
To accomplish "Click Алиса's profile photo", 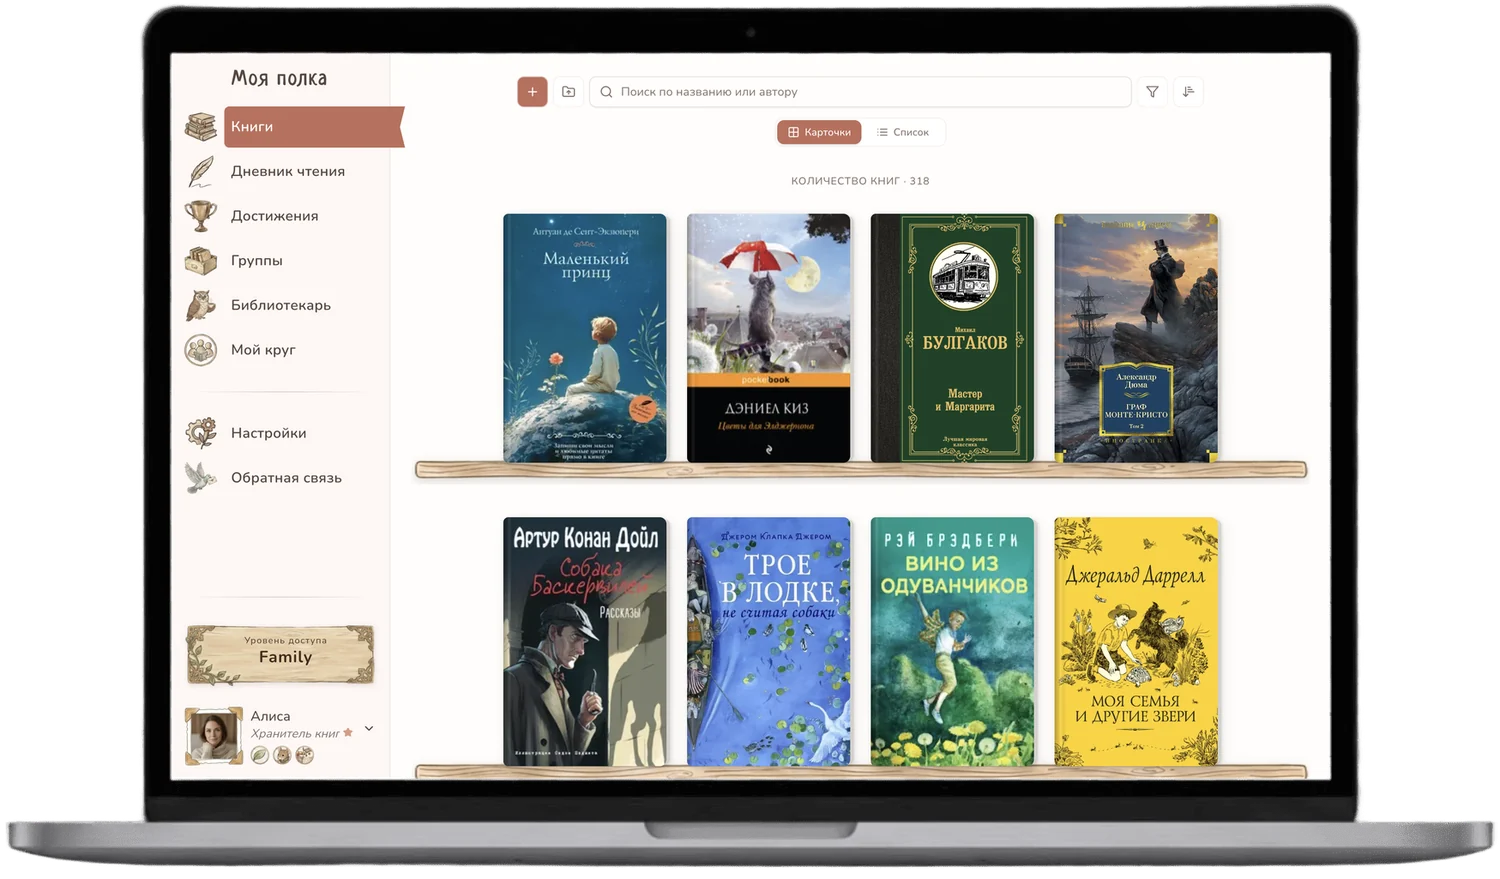I will click(214, 736).
